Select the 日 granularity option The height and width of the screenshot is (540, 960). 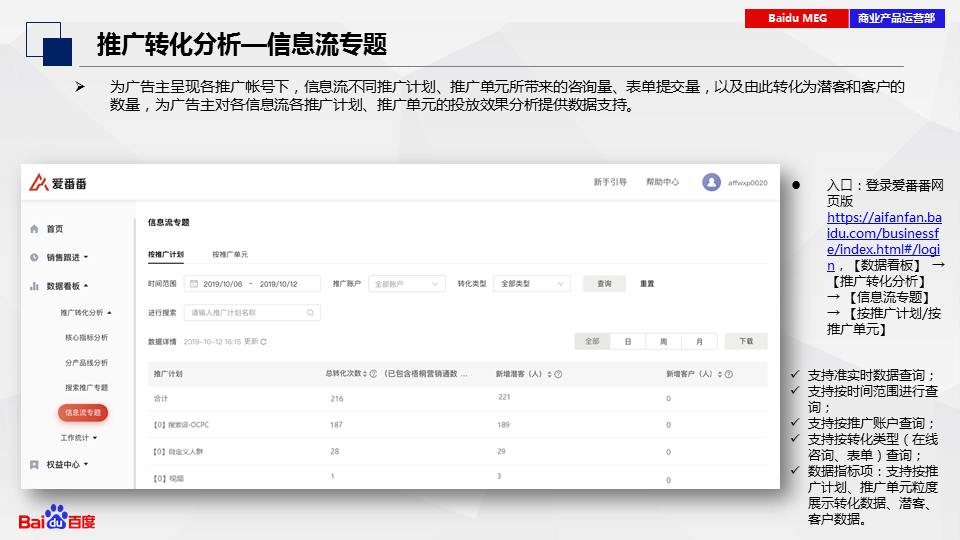point(628,341)
